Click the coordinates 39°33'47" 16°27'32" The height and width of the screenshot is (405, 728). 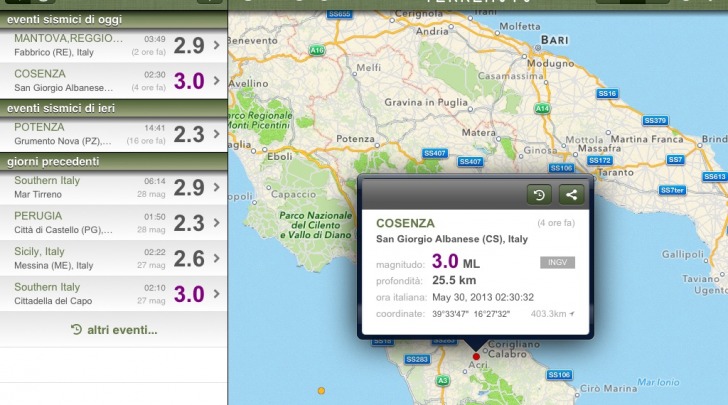(x=471, y=314)
